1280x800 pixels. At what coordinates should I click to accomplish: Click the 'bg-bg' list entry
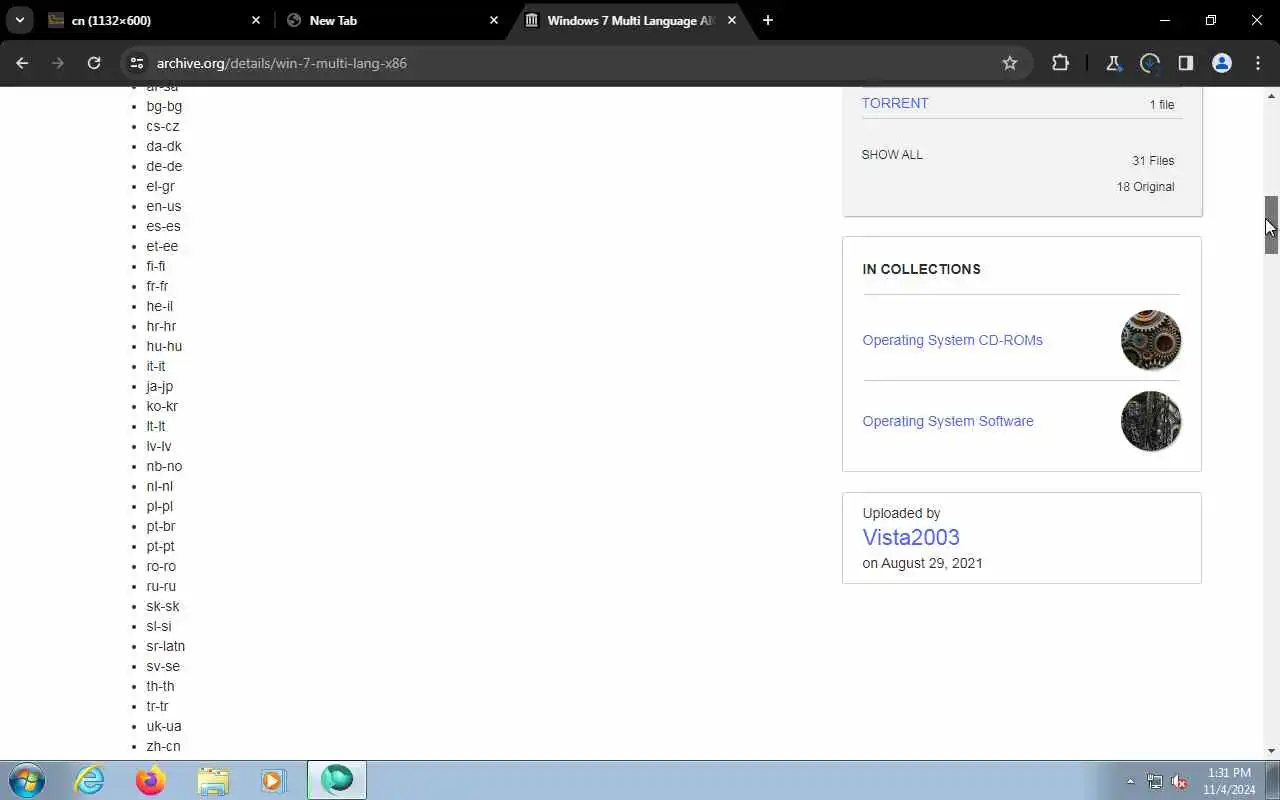coord(164,106)
